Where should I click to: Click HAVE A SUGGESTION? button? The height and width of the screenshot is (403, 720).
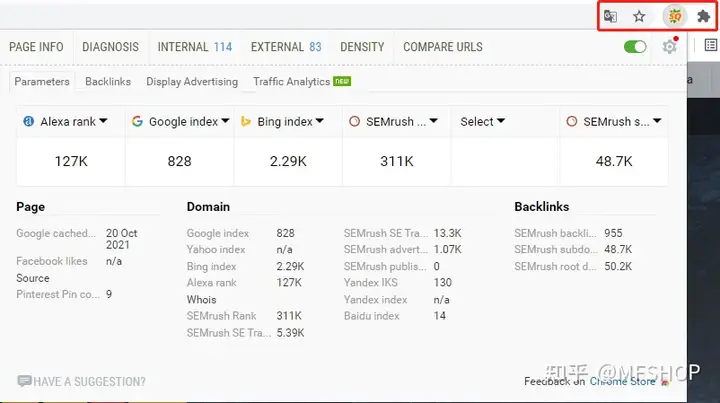(x=82, y=381)
